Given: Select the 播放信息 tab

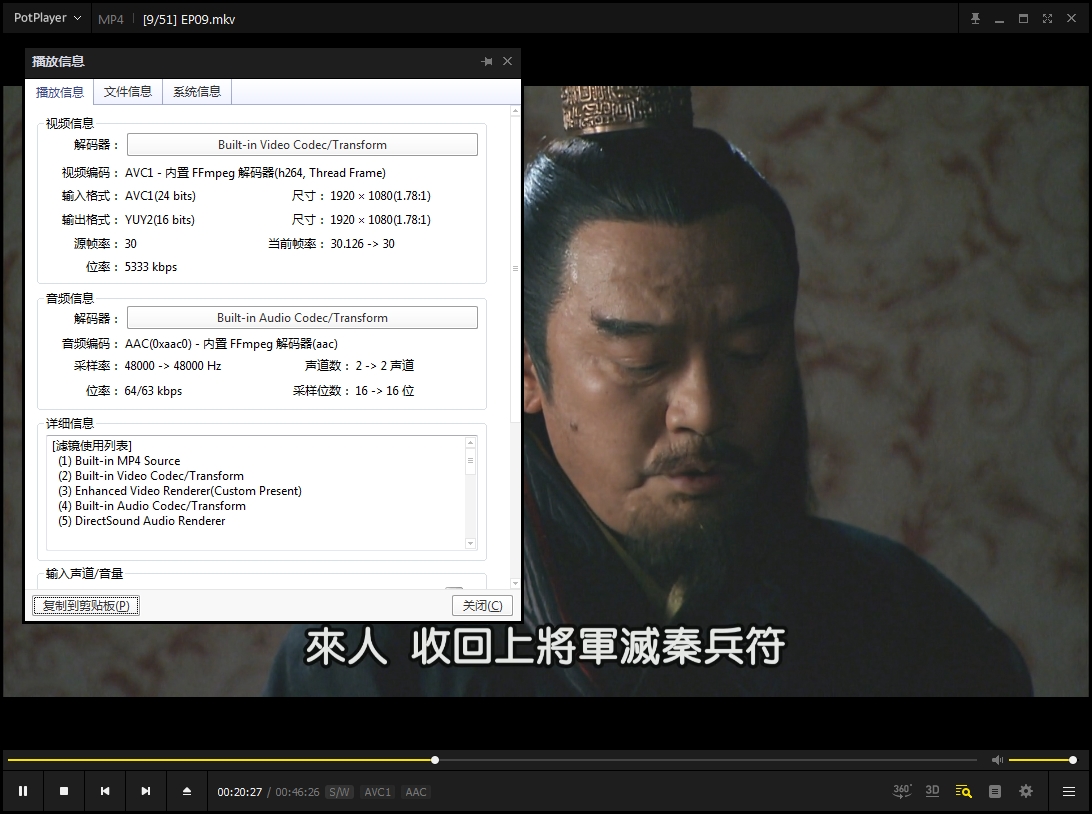Looking at the screenshot, I should 60,92.
